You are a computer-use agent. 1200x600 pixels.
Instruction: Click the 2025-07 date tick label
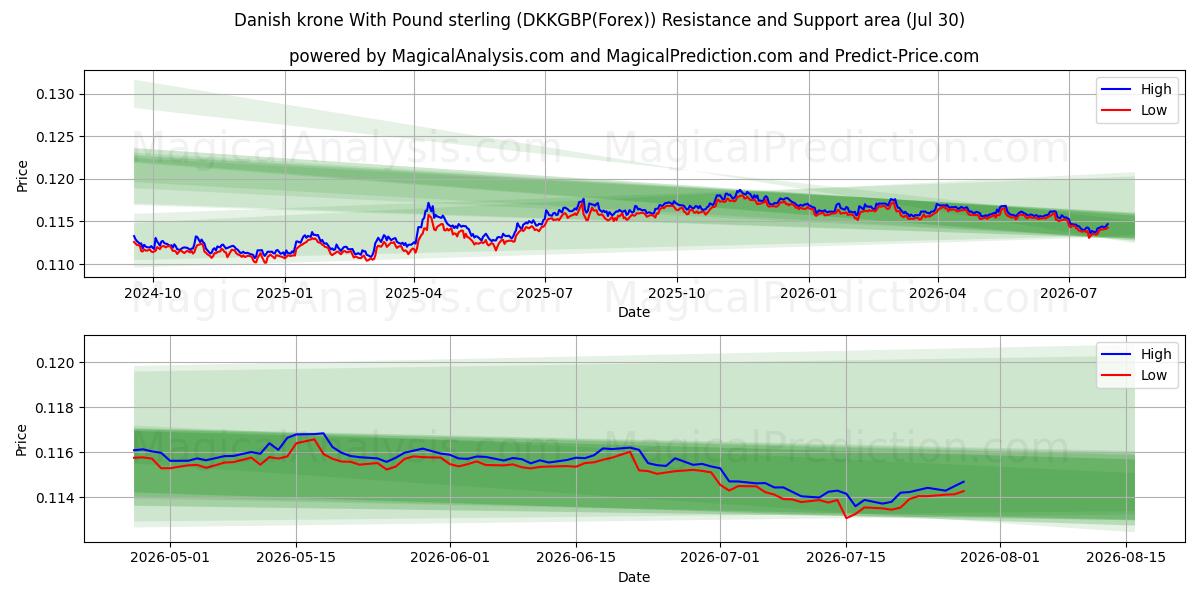click(x=544, y=293)
